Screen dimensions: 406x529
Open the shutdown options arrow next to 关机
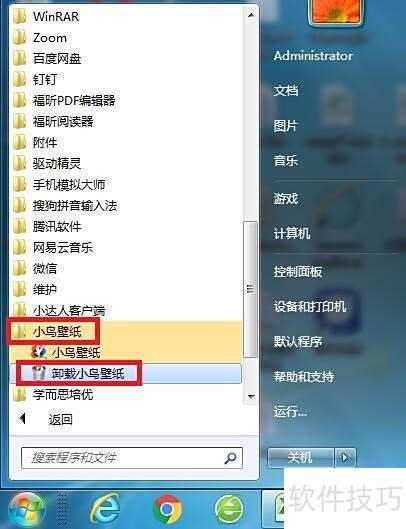pos(345,458)
